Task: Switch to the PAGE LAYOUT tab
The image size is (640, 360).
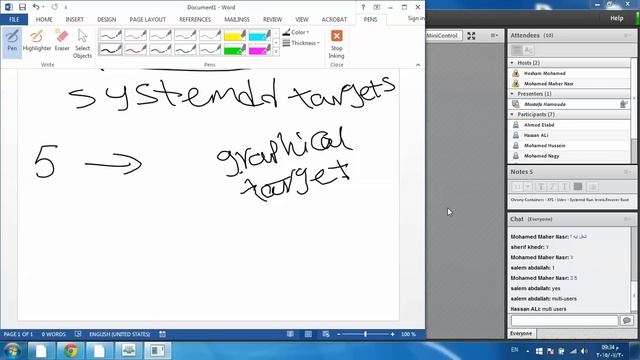Action: 148,19
